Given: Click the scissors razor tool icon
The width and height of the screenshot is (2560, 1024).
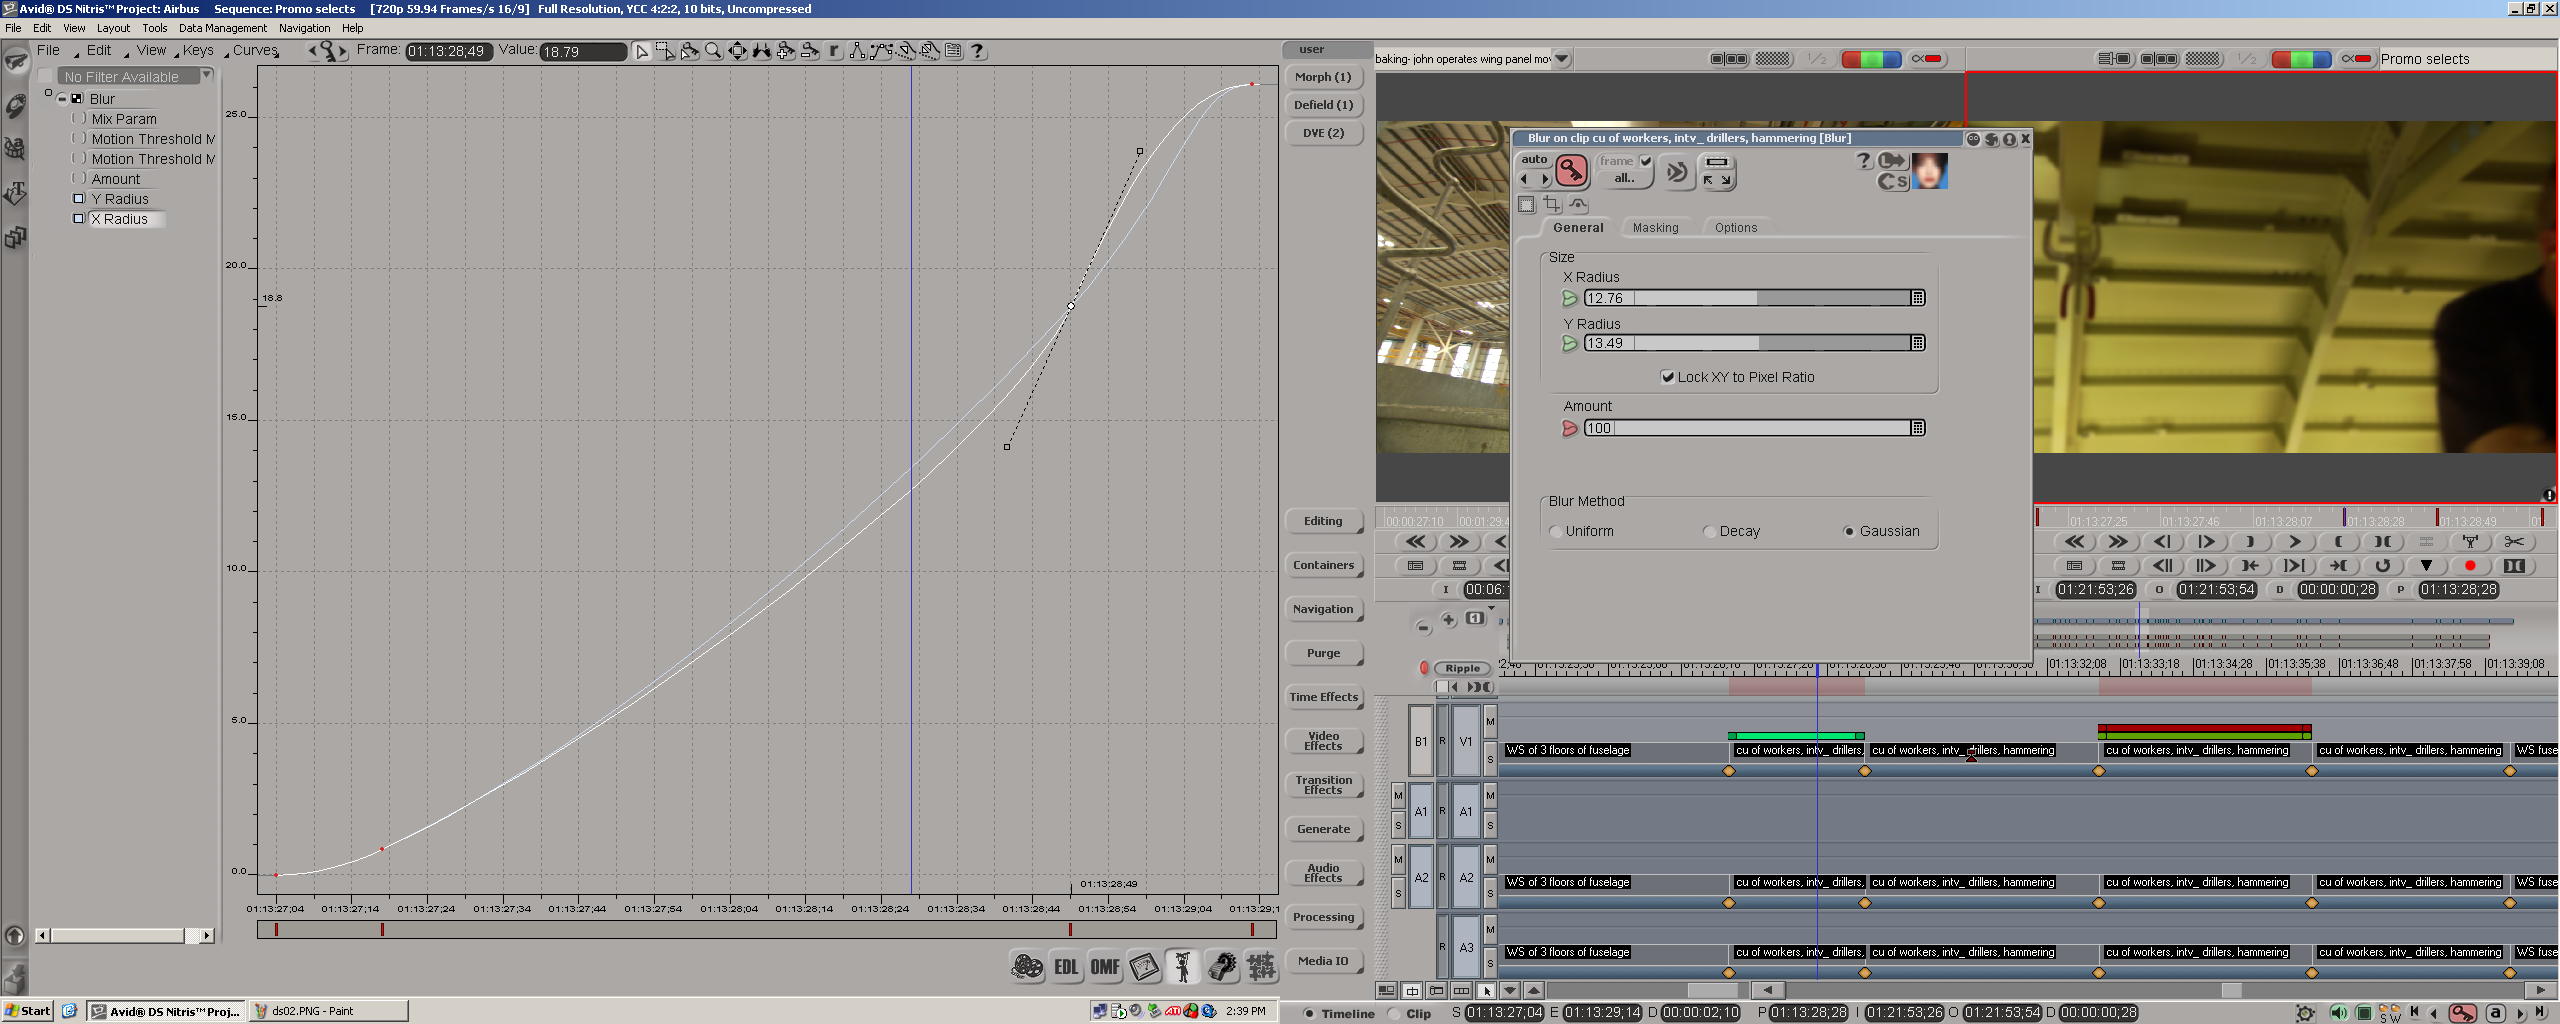Looking at the screenshot, I should (2513, 542).
